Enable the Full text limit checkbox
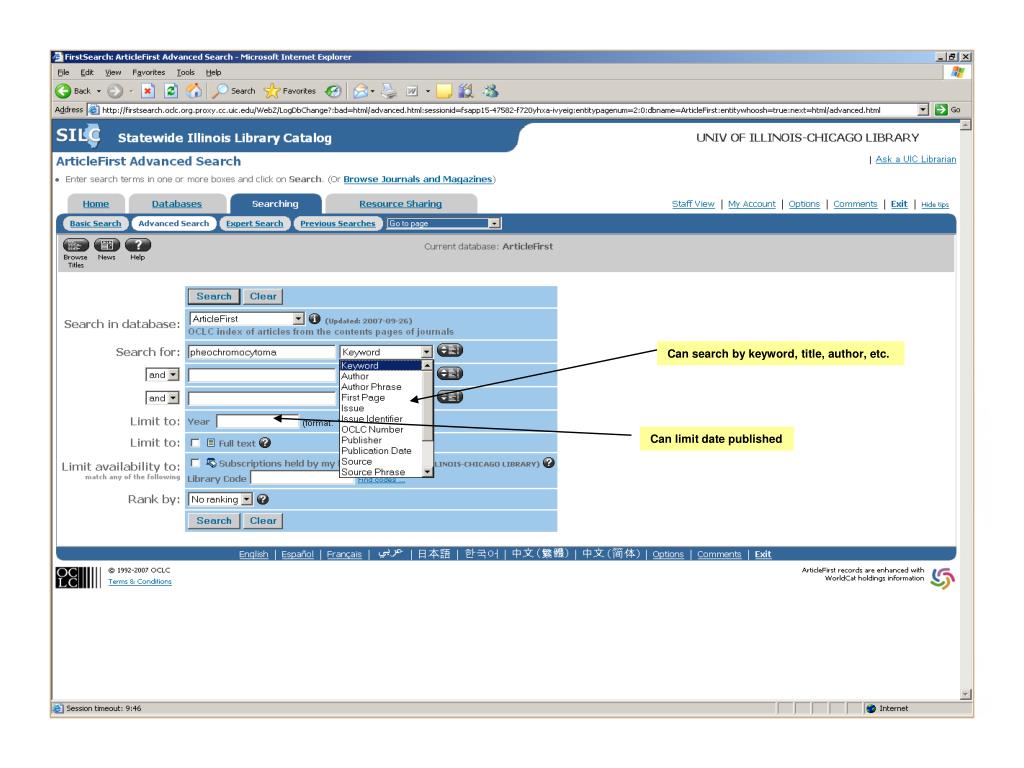 coord(195,442)
